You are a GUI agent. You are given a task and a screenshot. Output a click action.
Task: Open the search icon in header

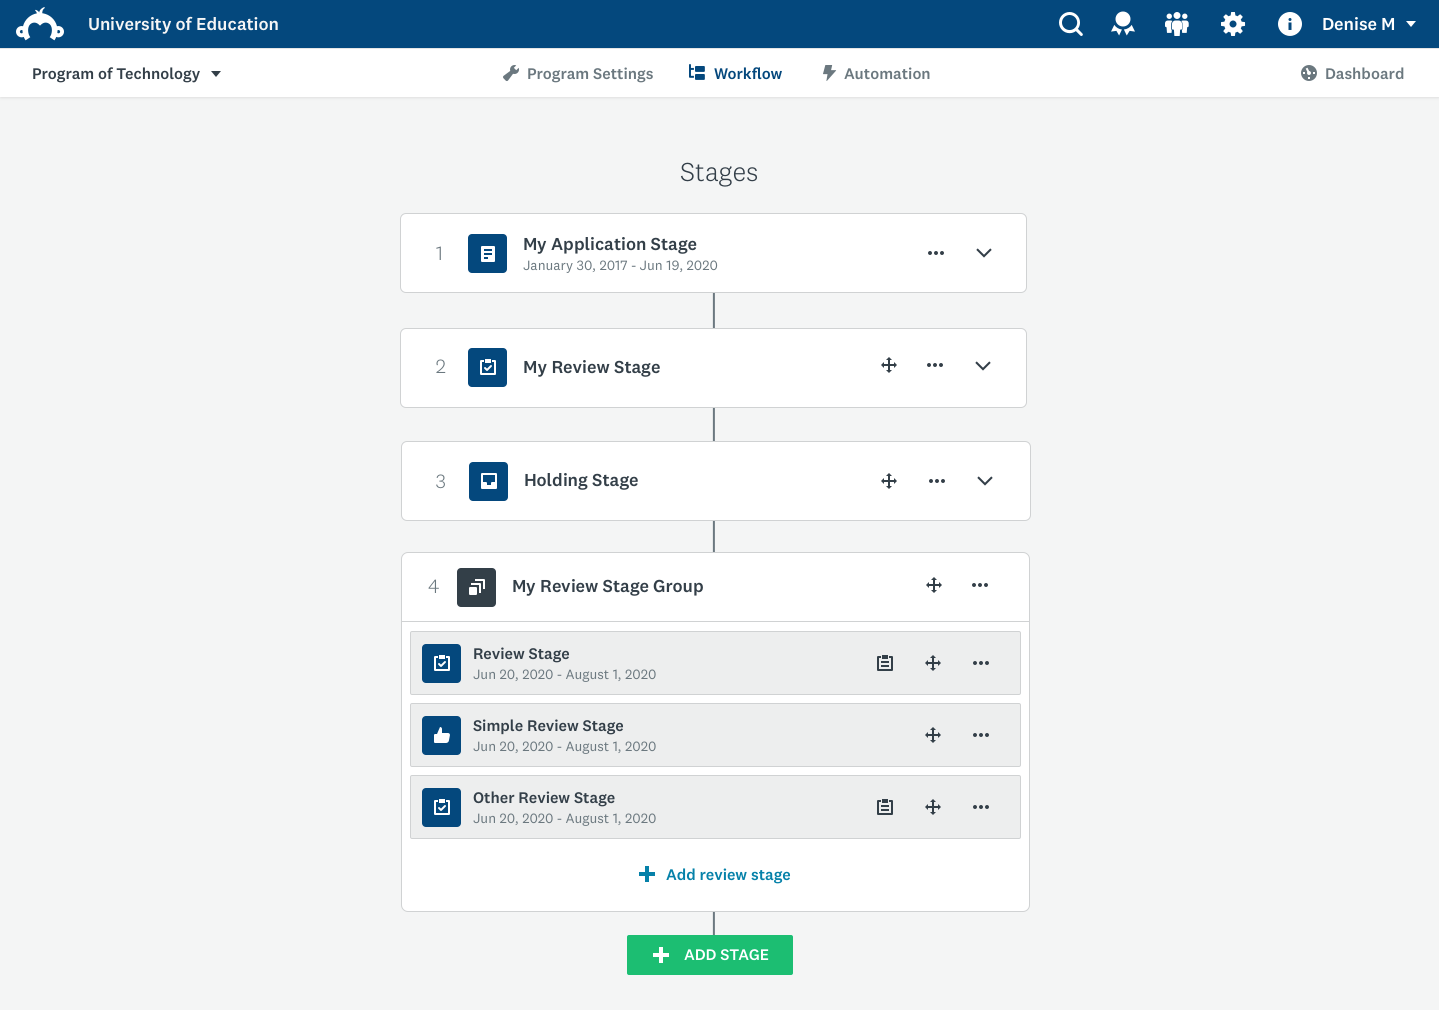pyautogui.click(x=1070, y=24)
